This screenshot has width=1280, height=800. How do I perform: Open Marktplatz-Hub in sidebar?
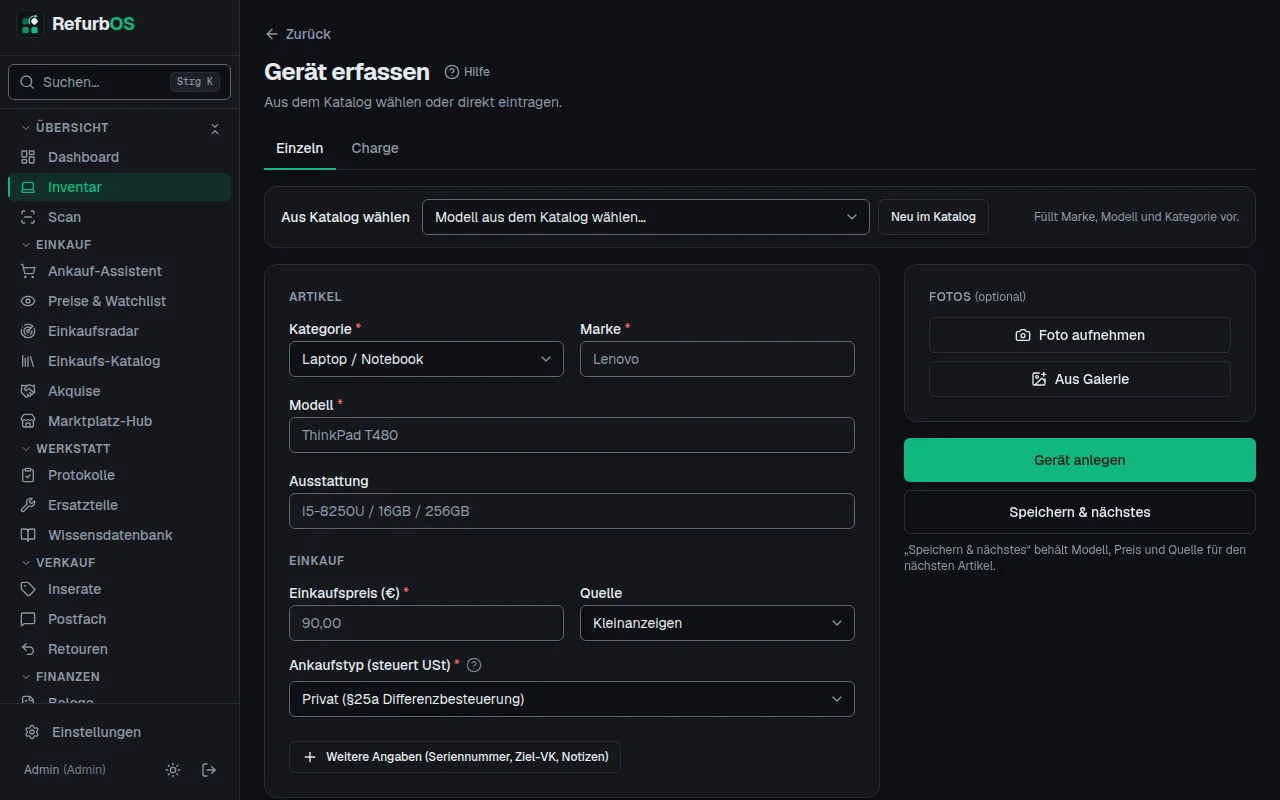click(119, 421)
